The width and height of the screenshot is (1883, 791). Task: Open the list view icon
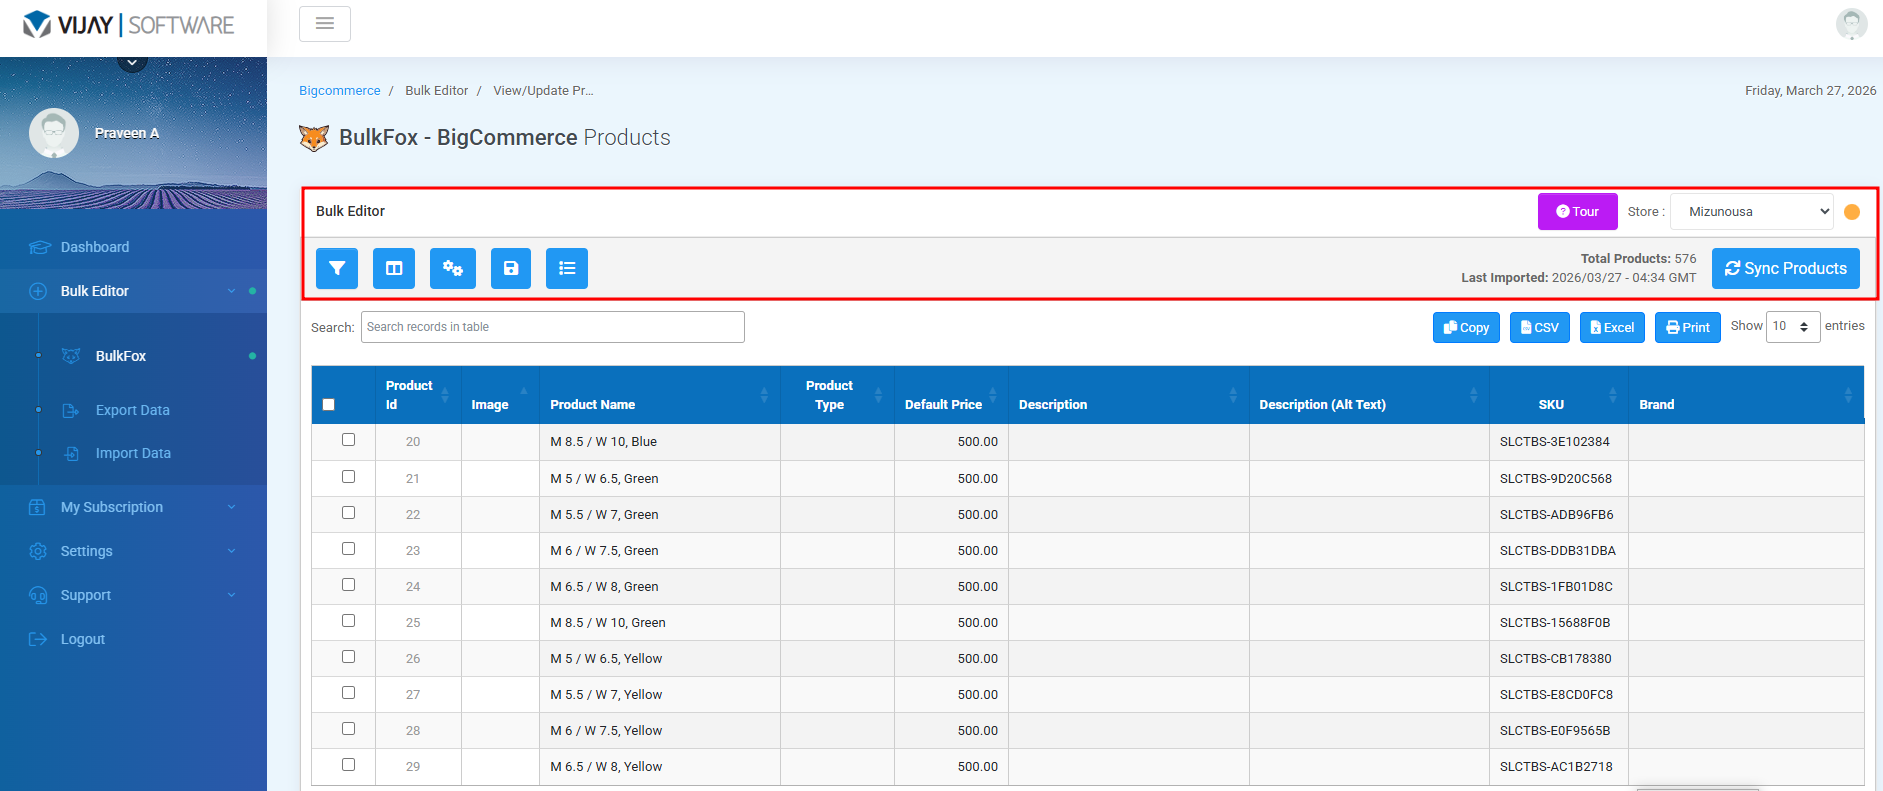click(x=567, y=268)
